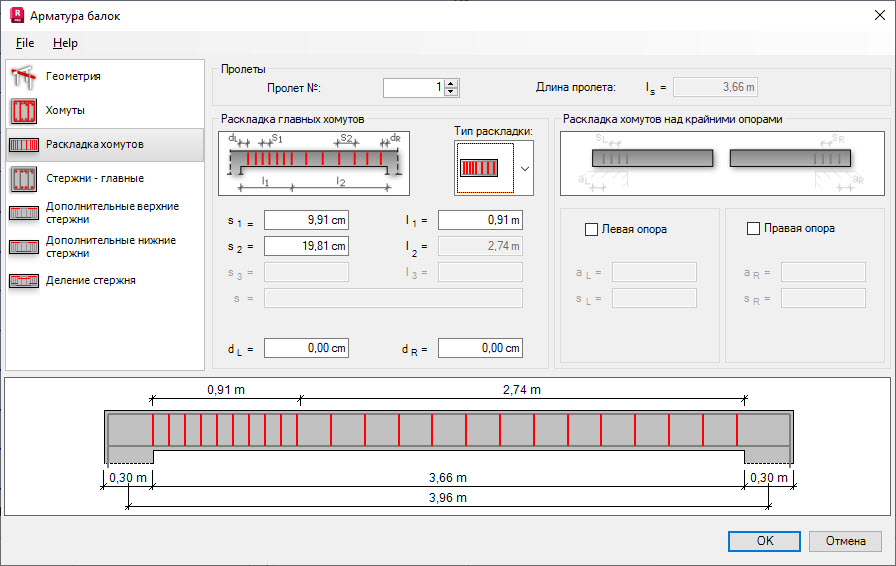Click the 3,66 m span dimension in preview

pyautogui.click(x=448, y=477)
